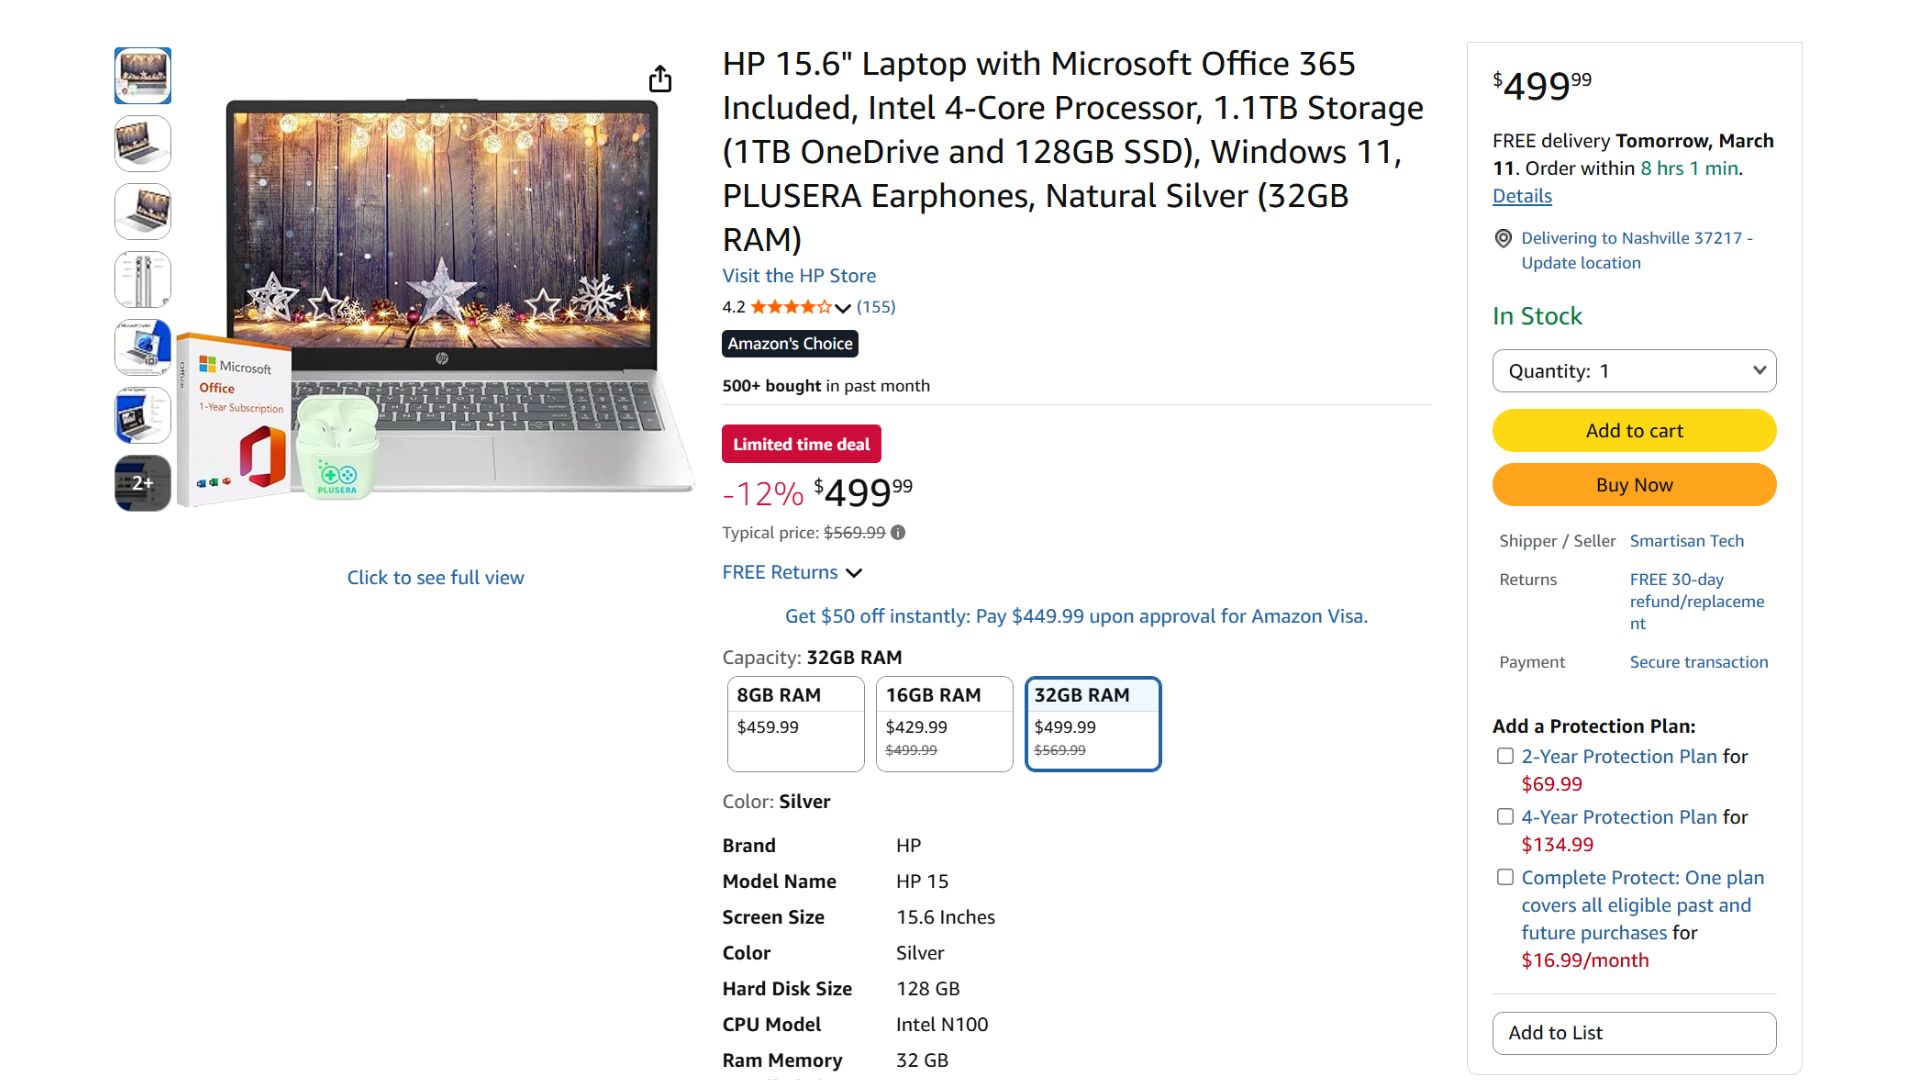Viewport: 1920px width, 1080px height.
Task: Expand the ratings breakdown chevron near 4.2
Action: click(843, 307)
